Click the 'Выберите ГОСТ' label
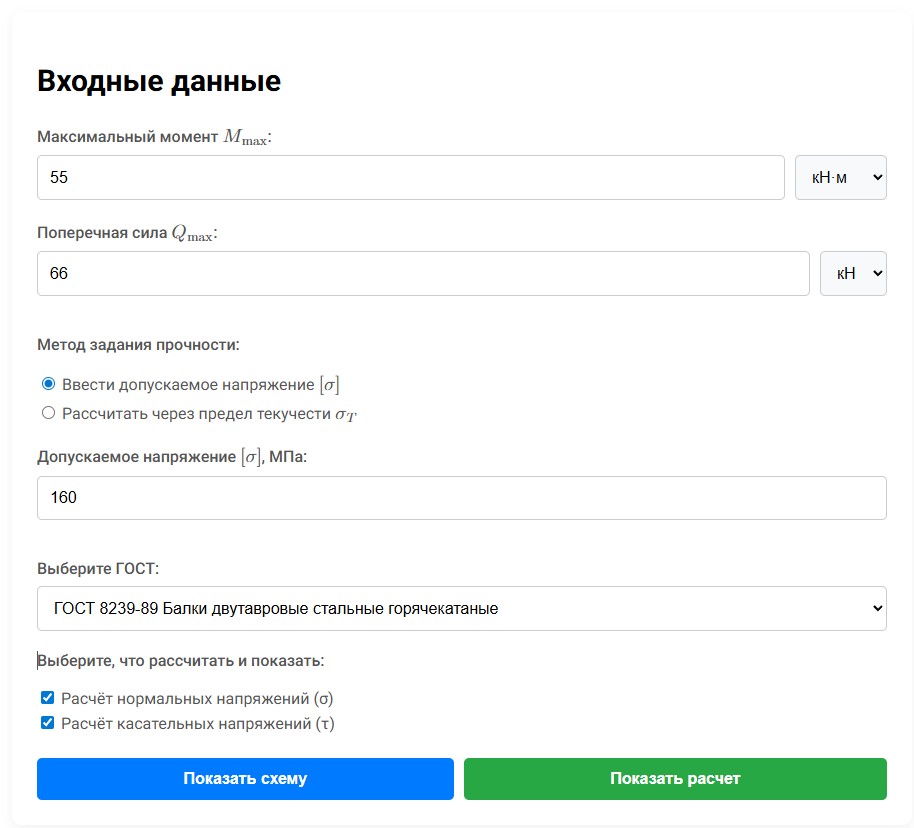Viewport: 914px width, 828px height. click(98, 568)
